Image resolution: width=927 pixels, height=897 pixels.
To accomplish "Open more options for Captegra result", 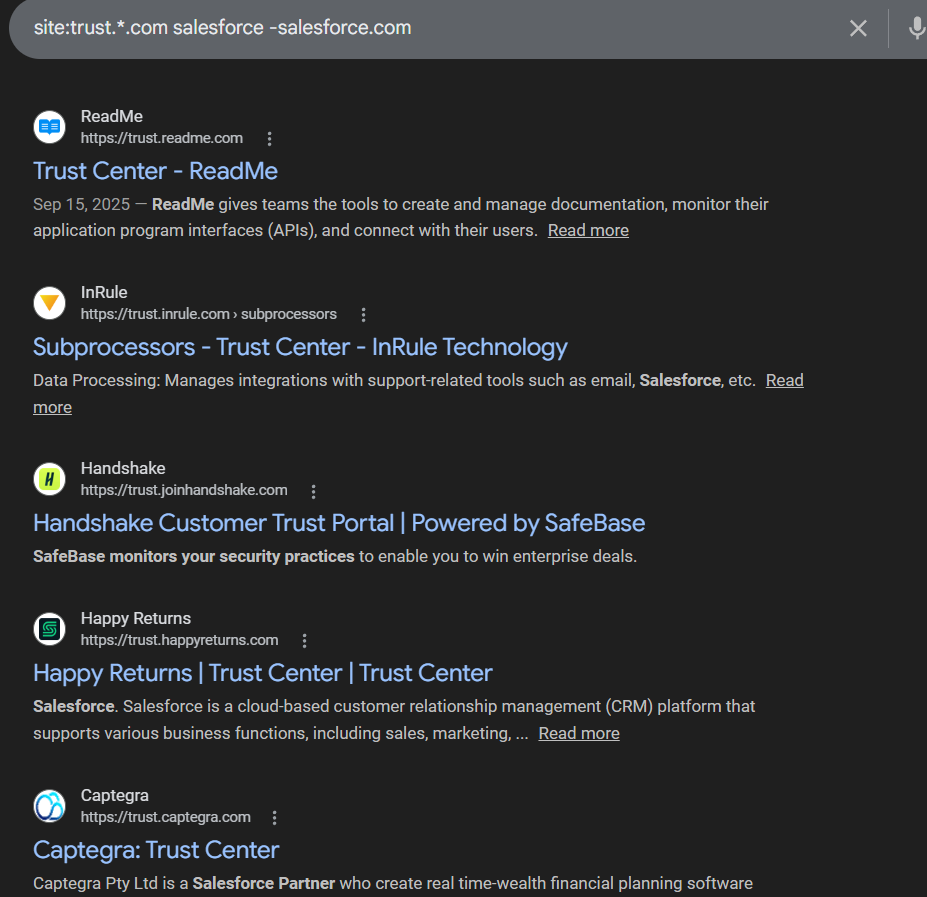I will [275, 818].
